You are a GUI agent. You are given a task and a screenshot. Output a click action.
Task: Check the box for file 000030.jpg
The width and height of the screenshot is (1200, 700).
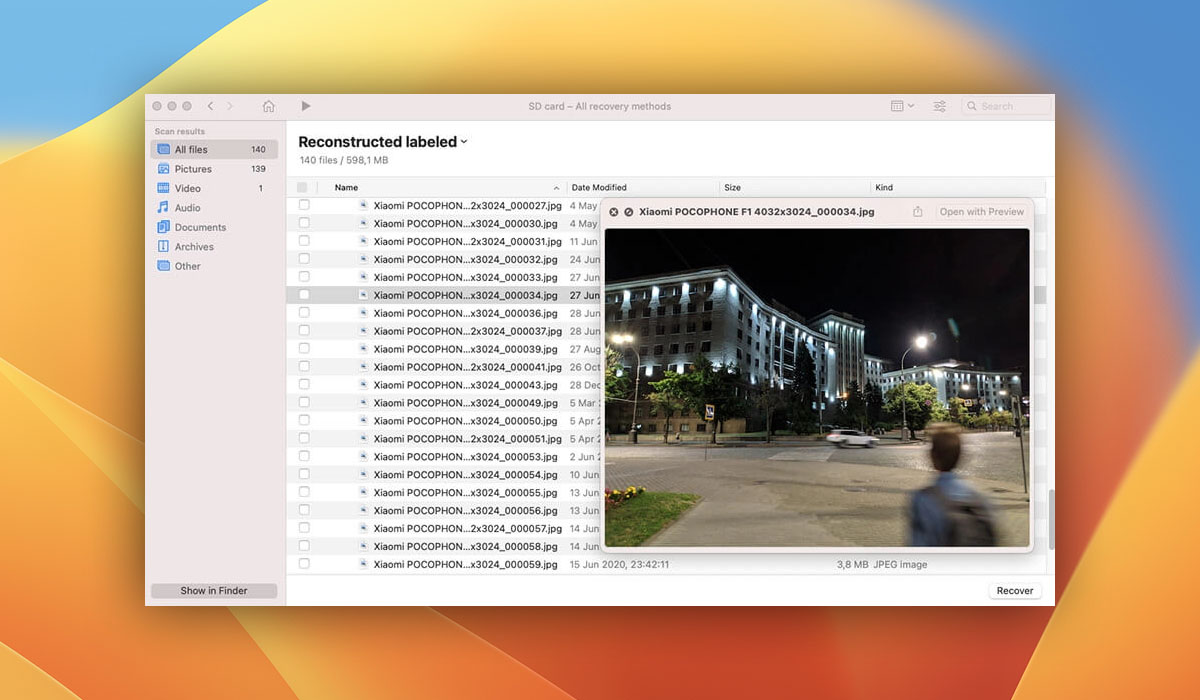point(304,223)
